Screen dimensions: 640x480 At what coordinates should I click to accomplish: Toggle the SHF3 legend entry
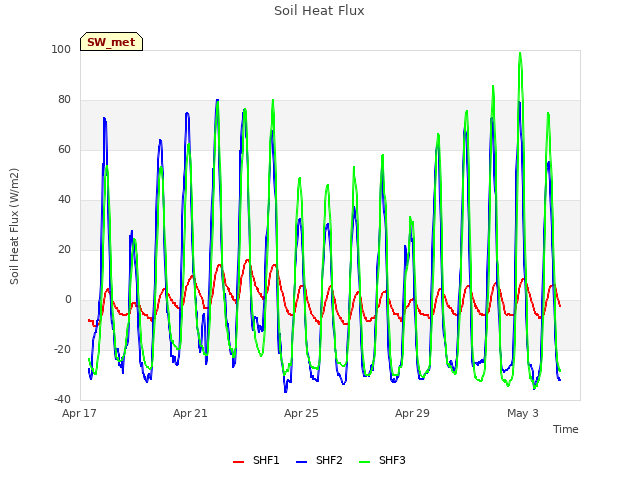coord(382,460)
